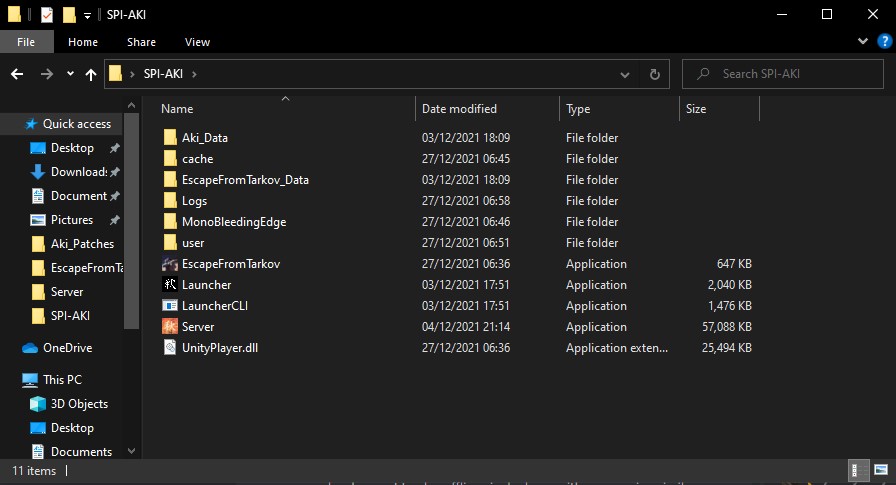Refresh the SPI-AKI folder view
Screen dimensions: 896x485
655,74
